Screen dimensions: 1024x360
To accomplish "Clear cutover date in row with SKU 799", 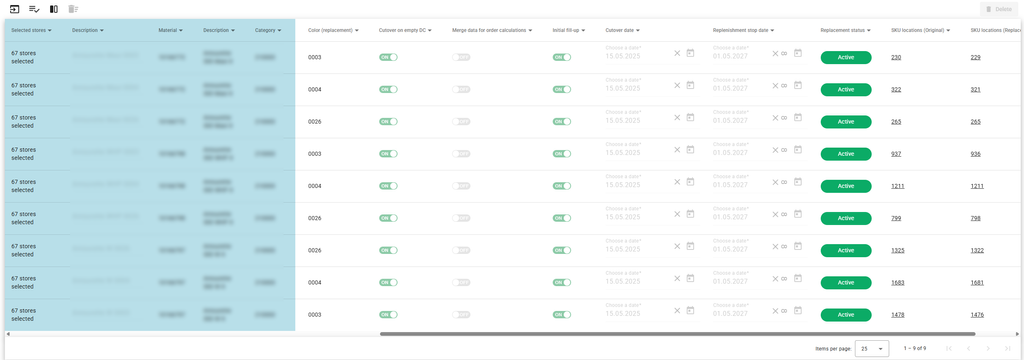I will pos(677,214).
